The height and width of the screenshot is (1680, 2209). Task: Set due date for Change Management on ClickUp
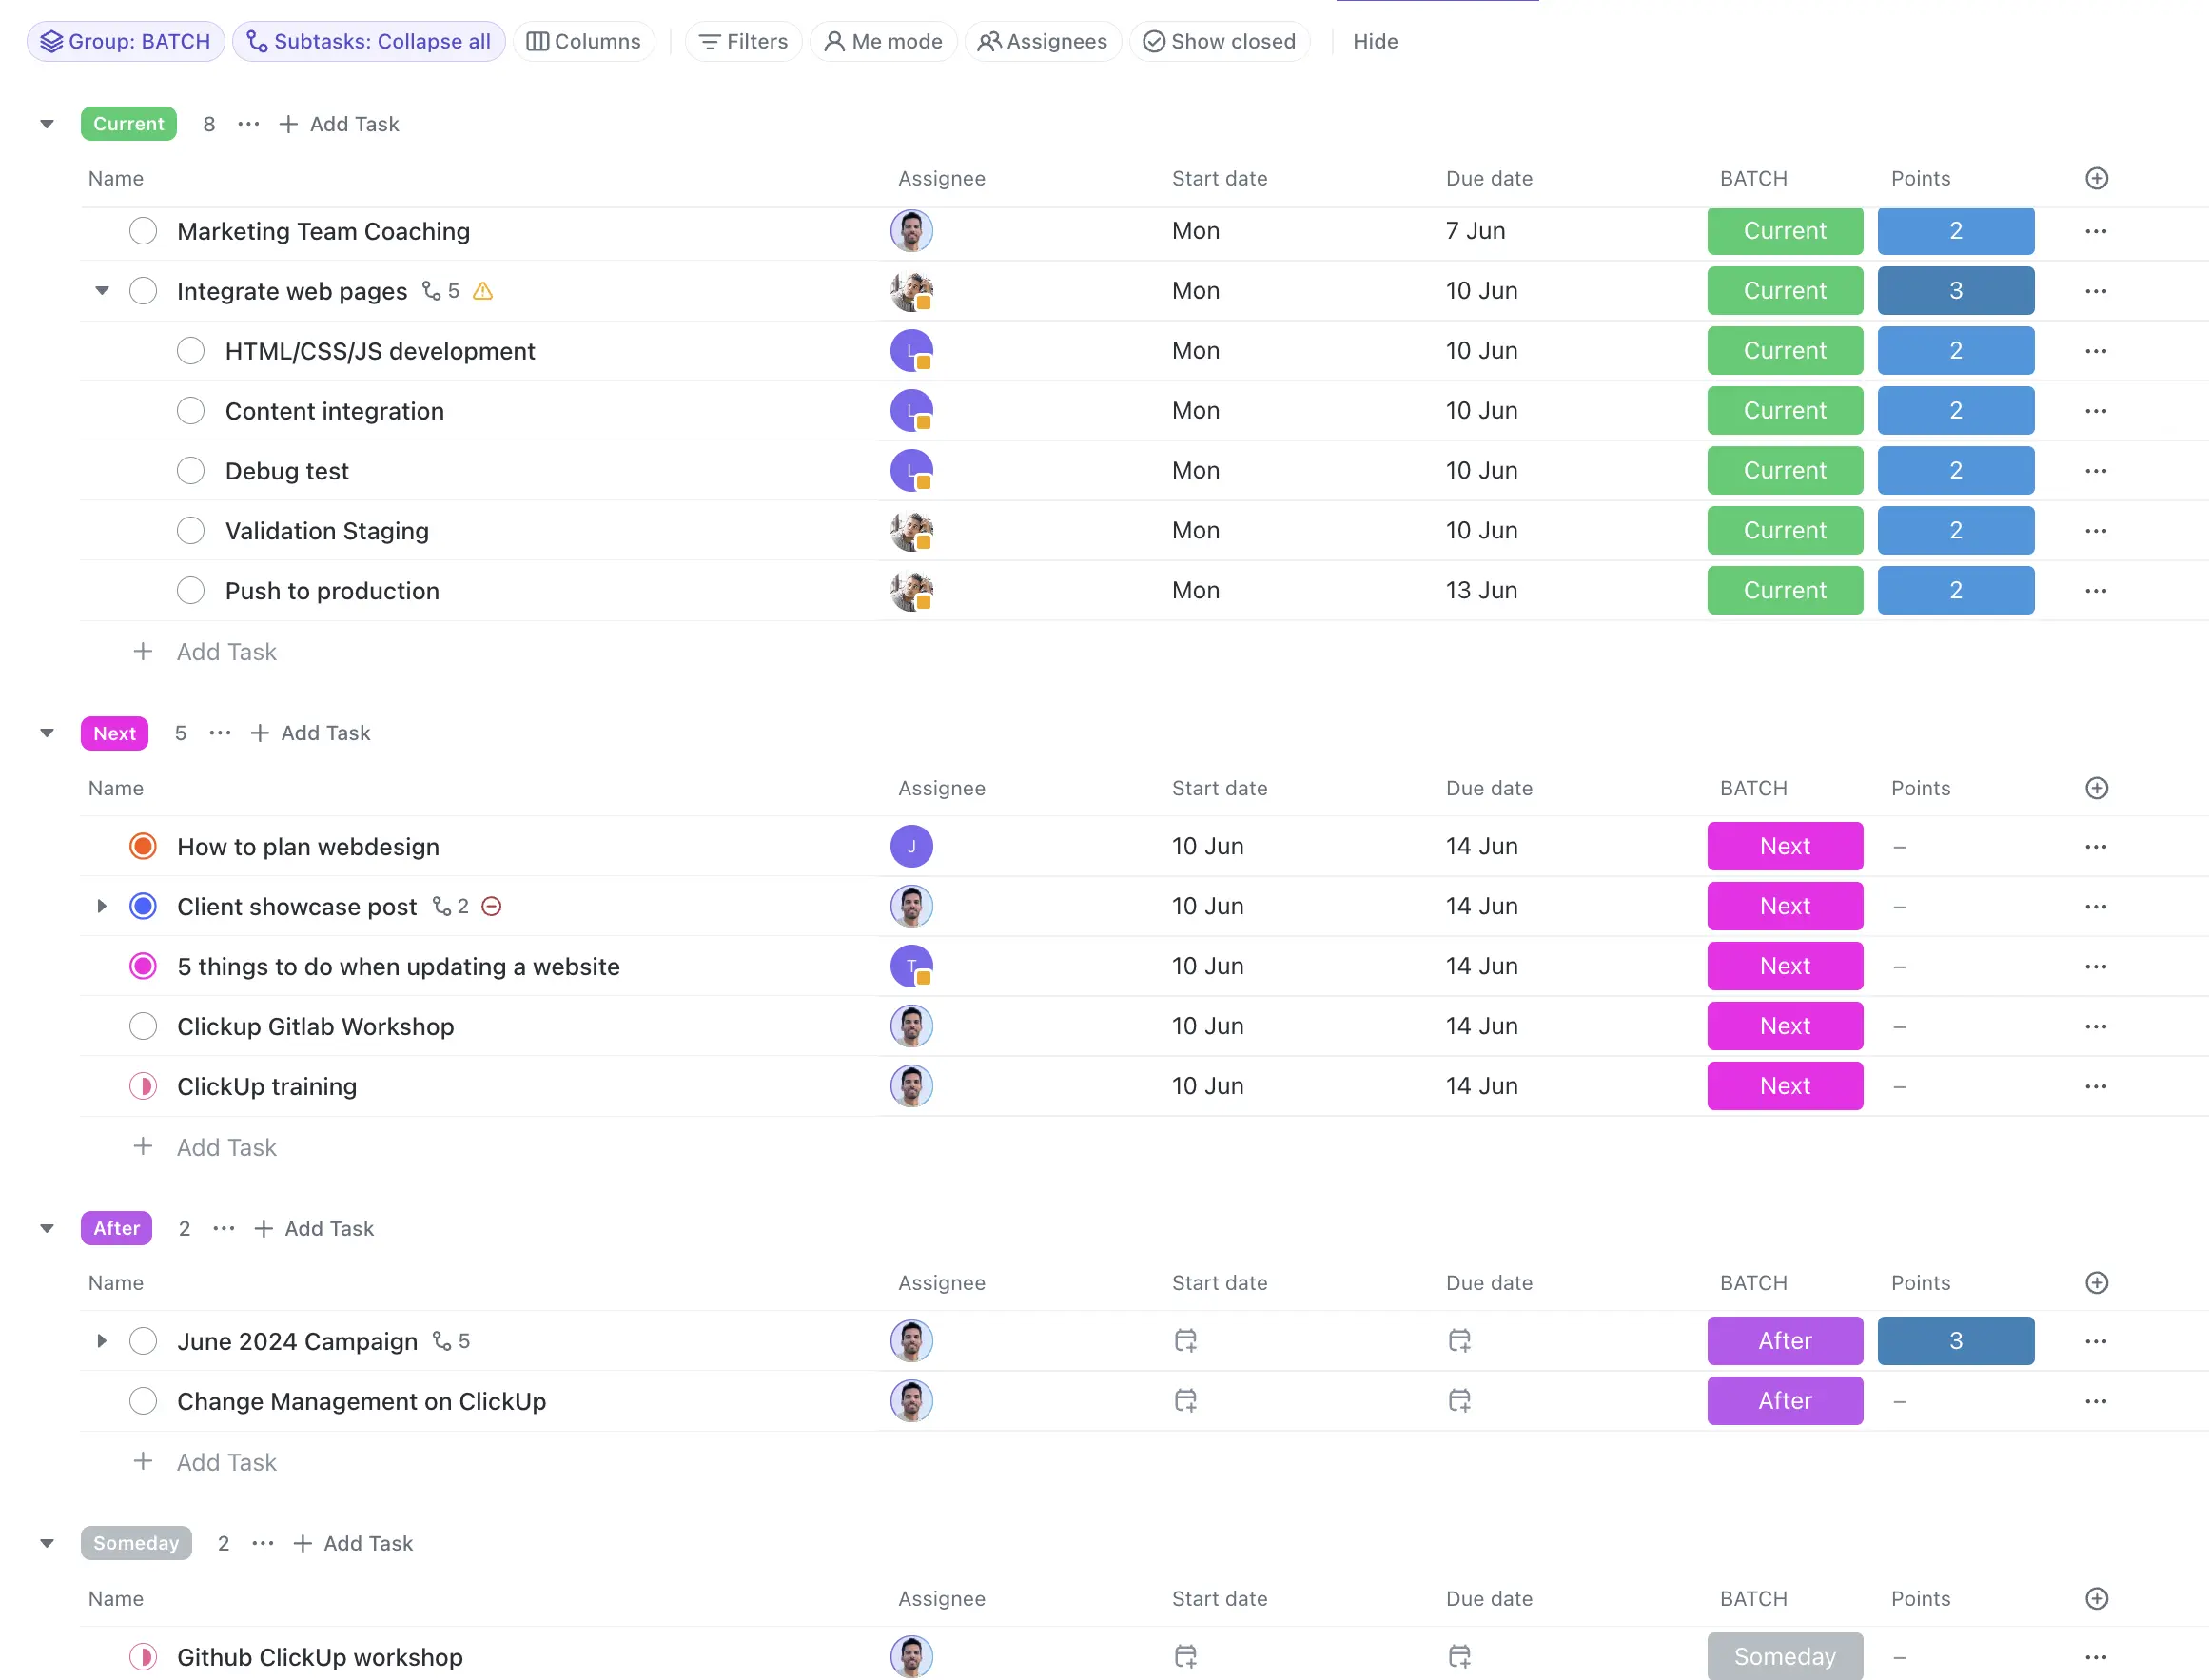point(1459,1401)
